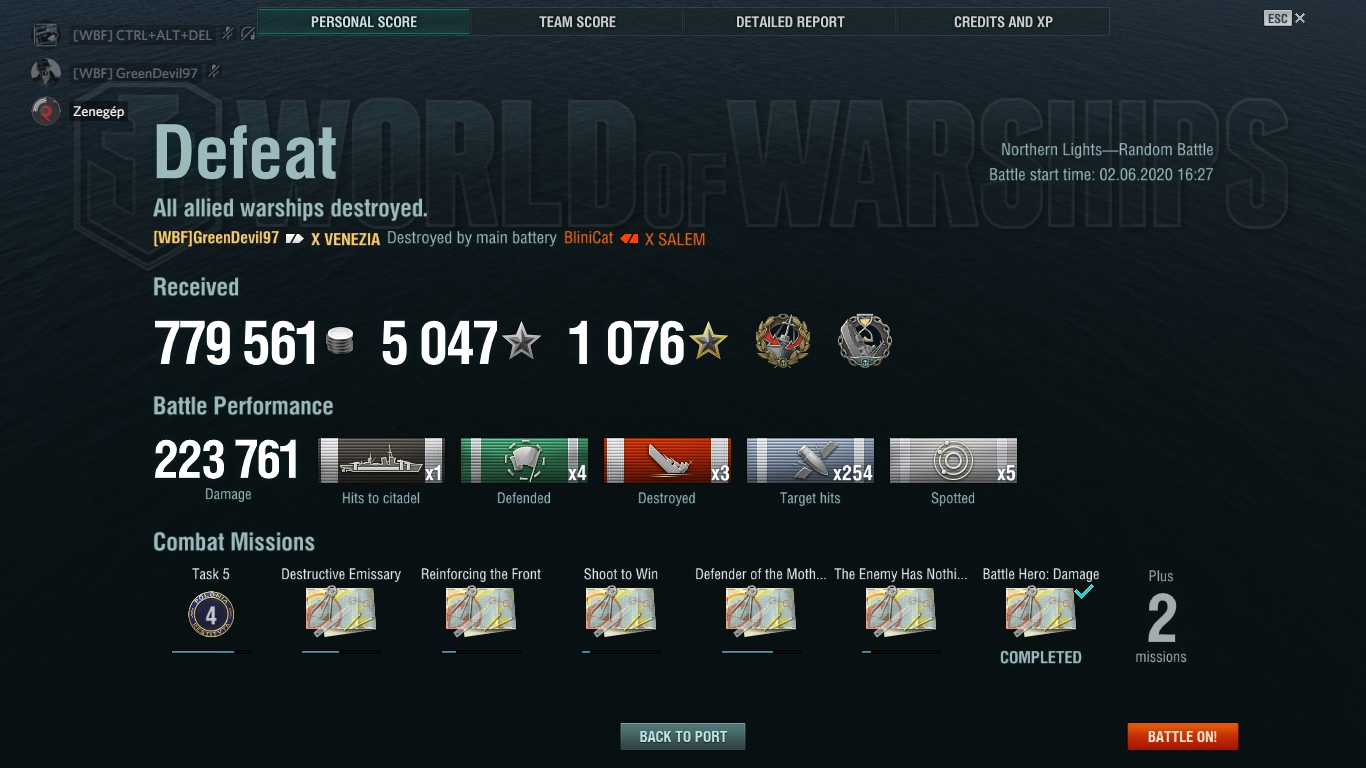Click the hourglass achievement medal icon
Image resolution: width=1366 pixels, height=768 pixels.
864,341
